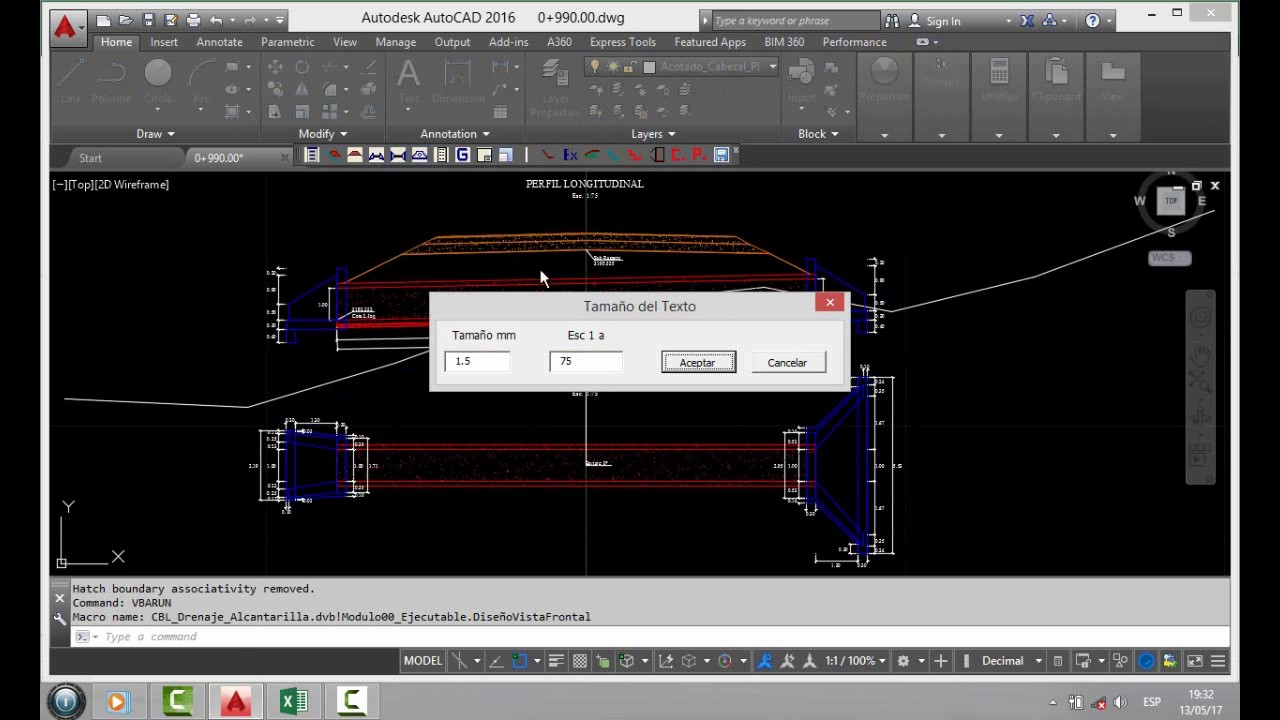Select the Start file tab
1280x720 pixels.
(91, 158)
